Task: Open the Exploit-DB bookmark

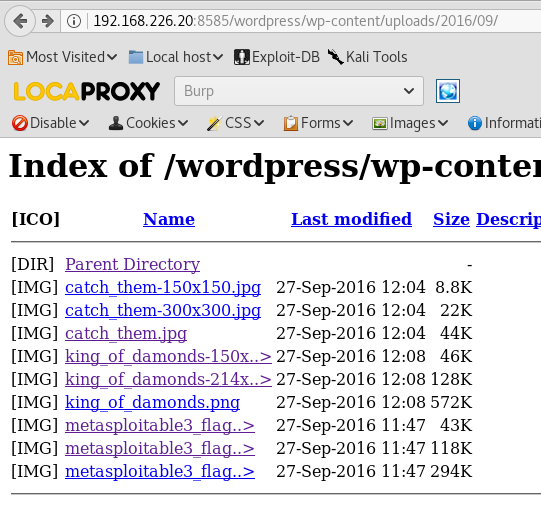Action: pos(277,57)
